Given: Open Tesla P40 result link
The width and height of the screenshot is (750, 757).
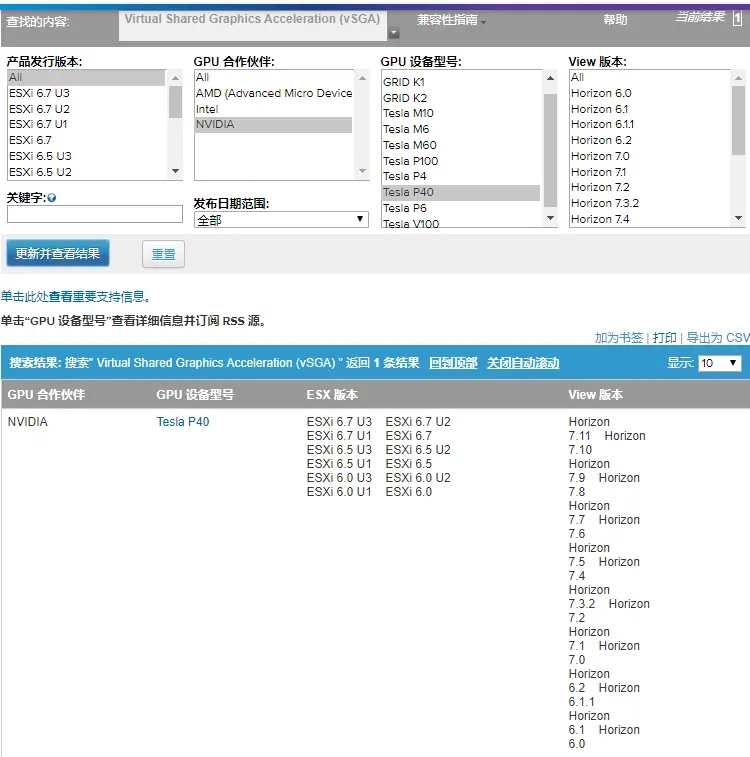Looking at the screenshot, I should (183, 422).
